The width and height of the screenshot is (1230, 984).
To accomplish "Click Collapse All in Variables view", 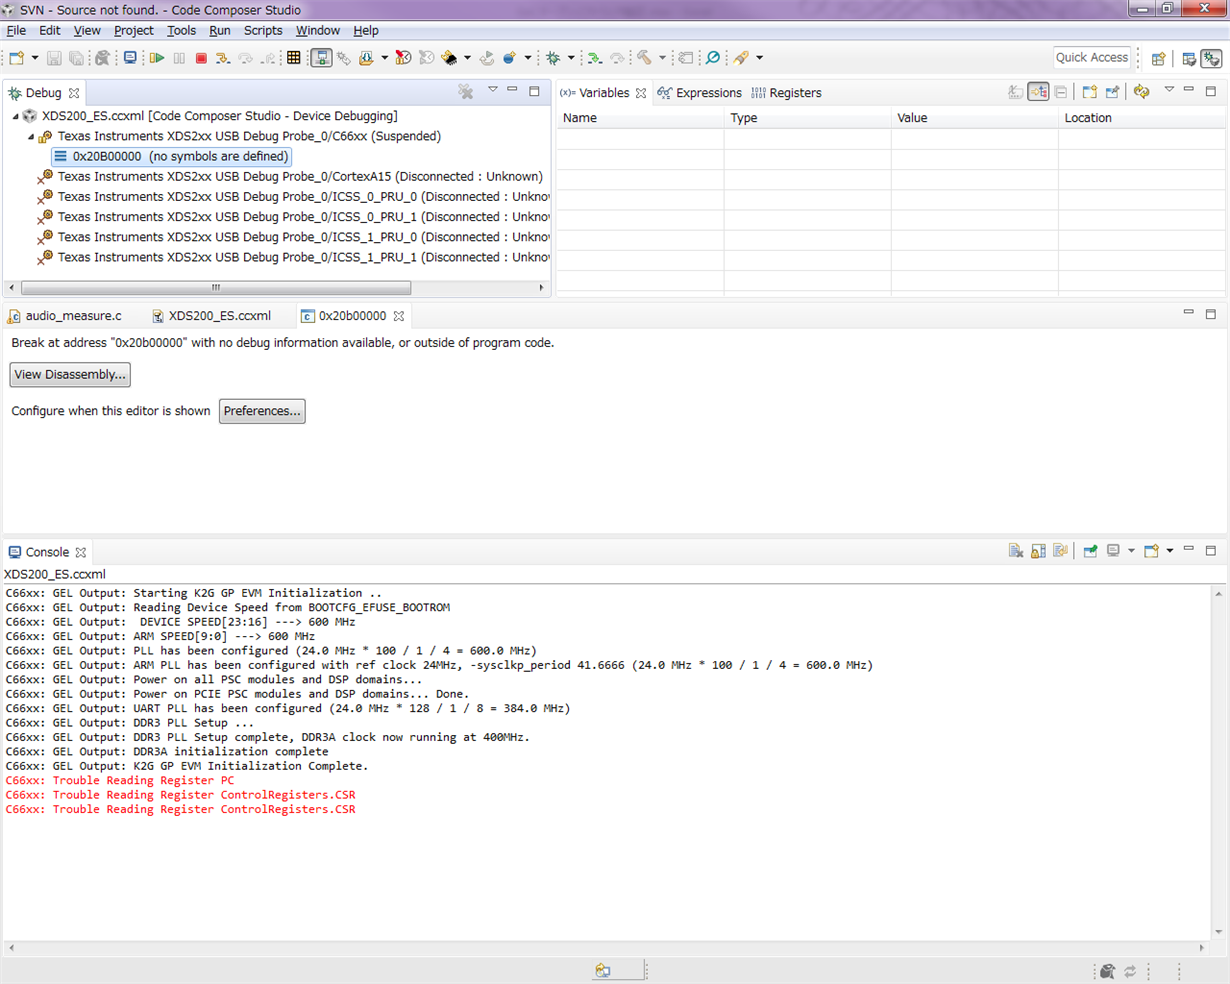I will tap(1061, 92).
